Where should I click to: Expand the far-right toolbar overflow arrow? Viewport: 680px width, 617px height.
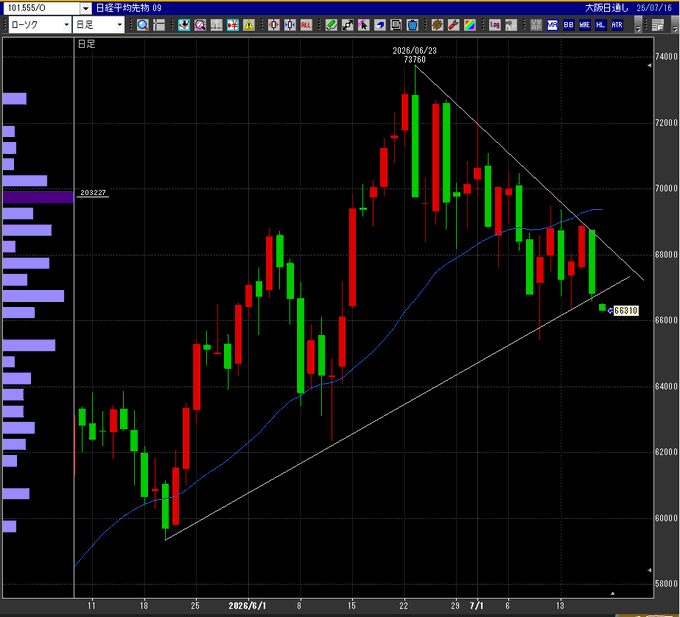pyautogui.click(x=675, y=25)
